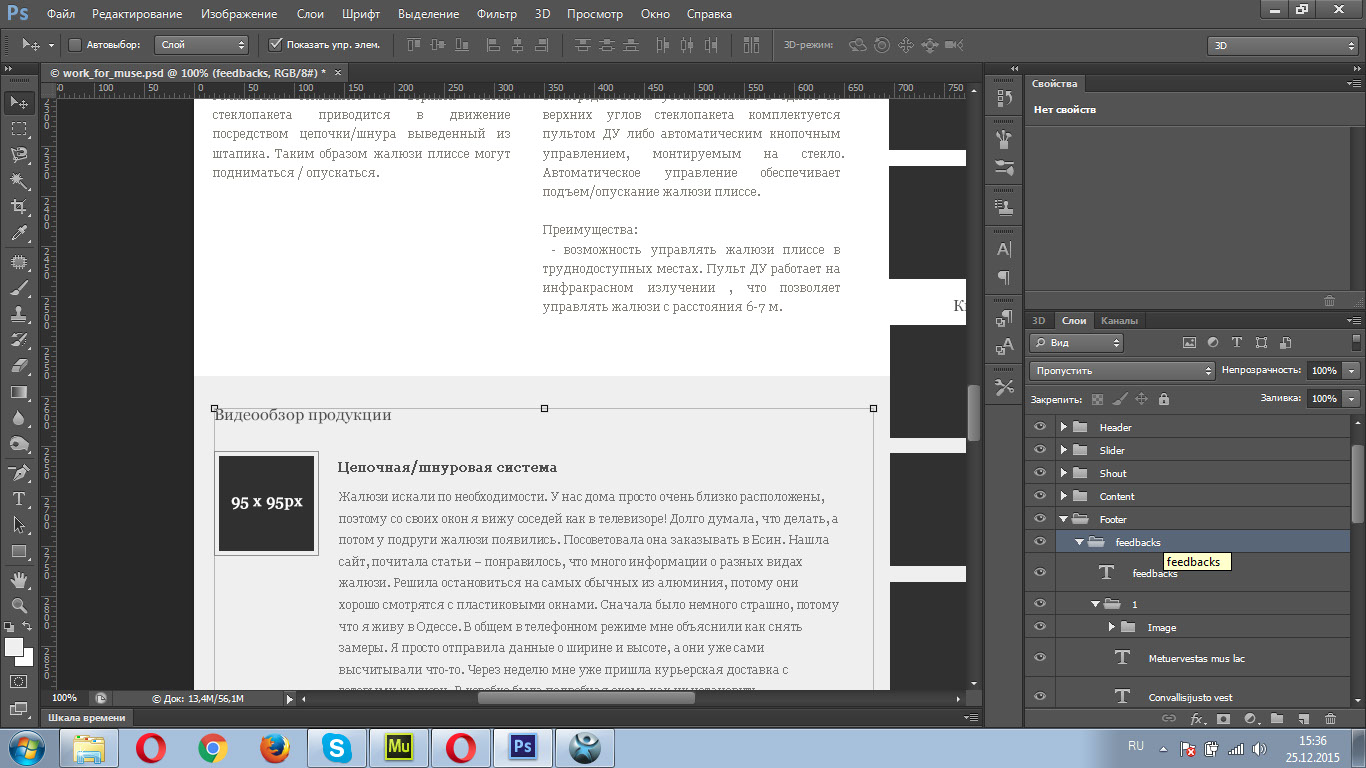
Task: Select the Crop tool
Action: coord(19,207)
